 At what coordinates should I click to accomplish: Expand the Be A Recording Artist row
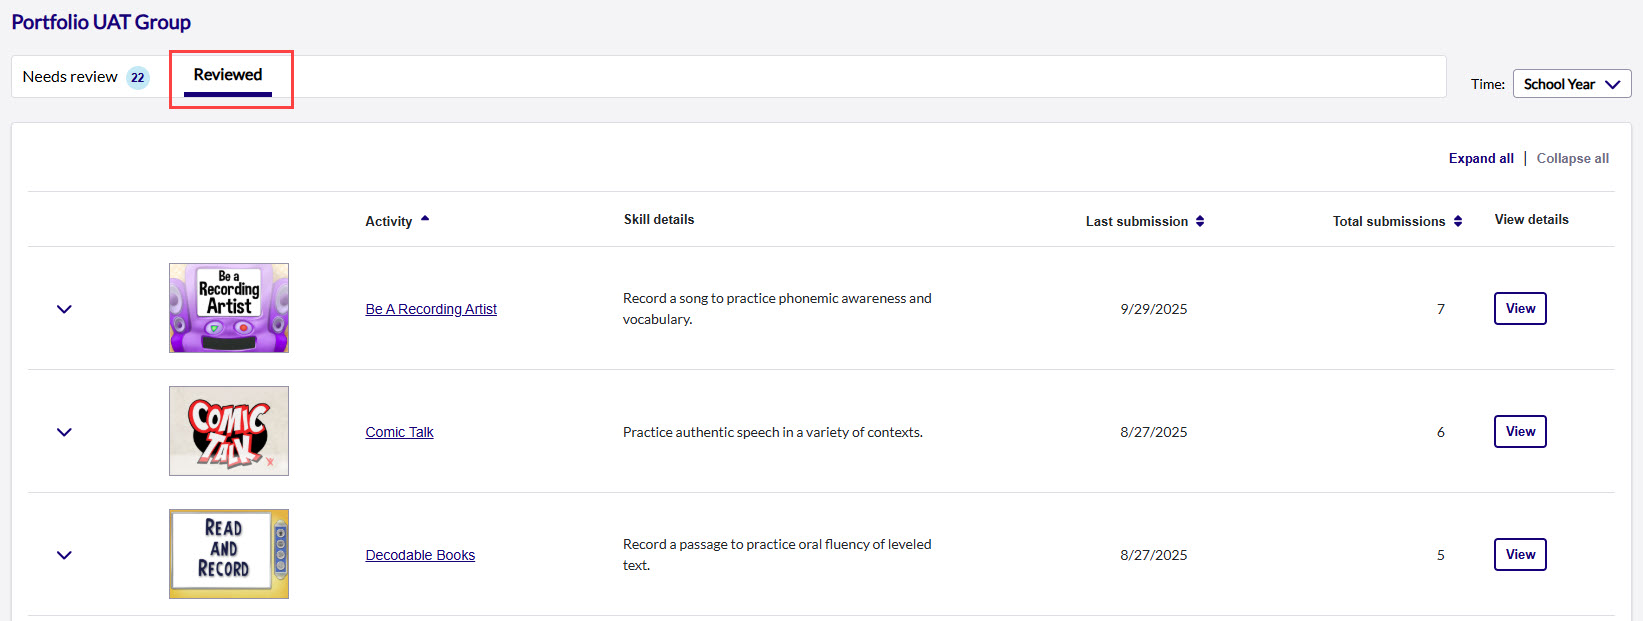64,309
